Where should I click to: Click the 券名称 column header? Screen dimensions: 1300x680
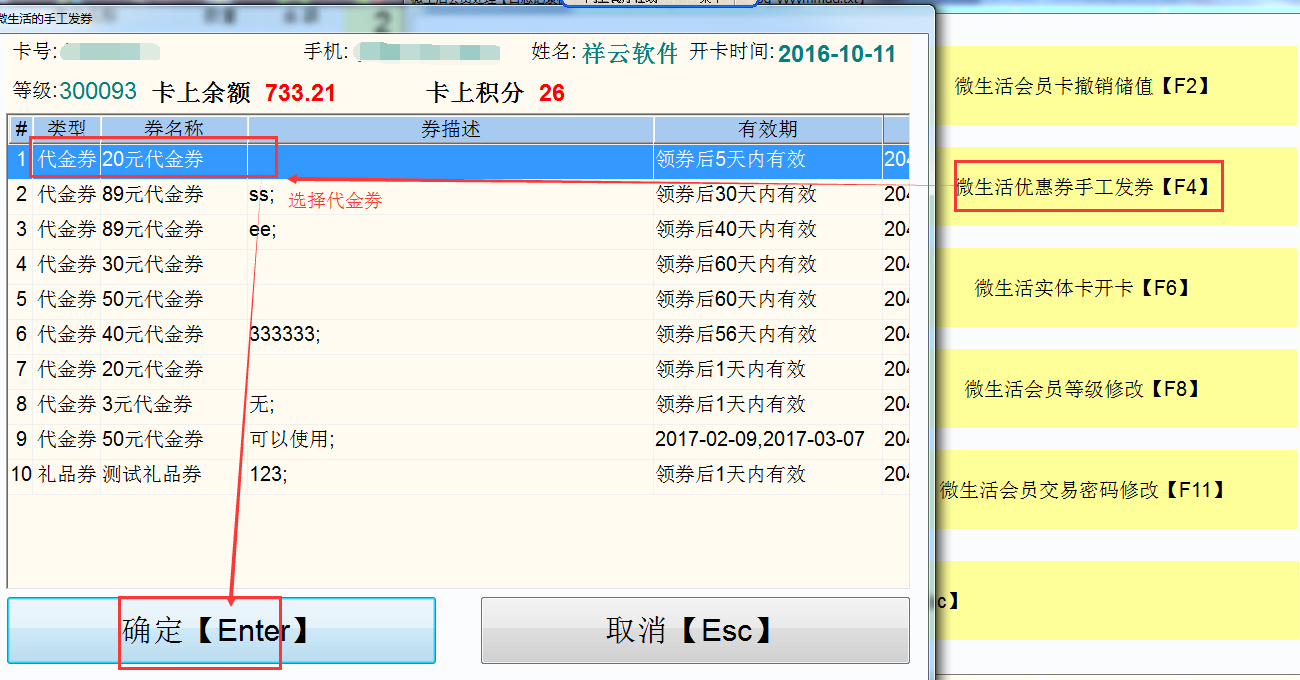[x=174, y=129]
